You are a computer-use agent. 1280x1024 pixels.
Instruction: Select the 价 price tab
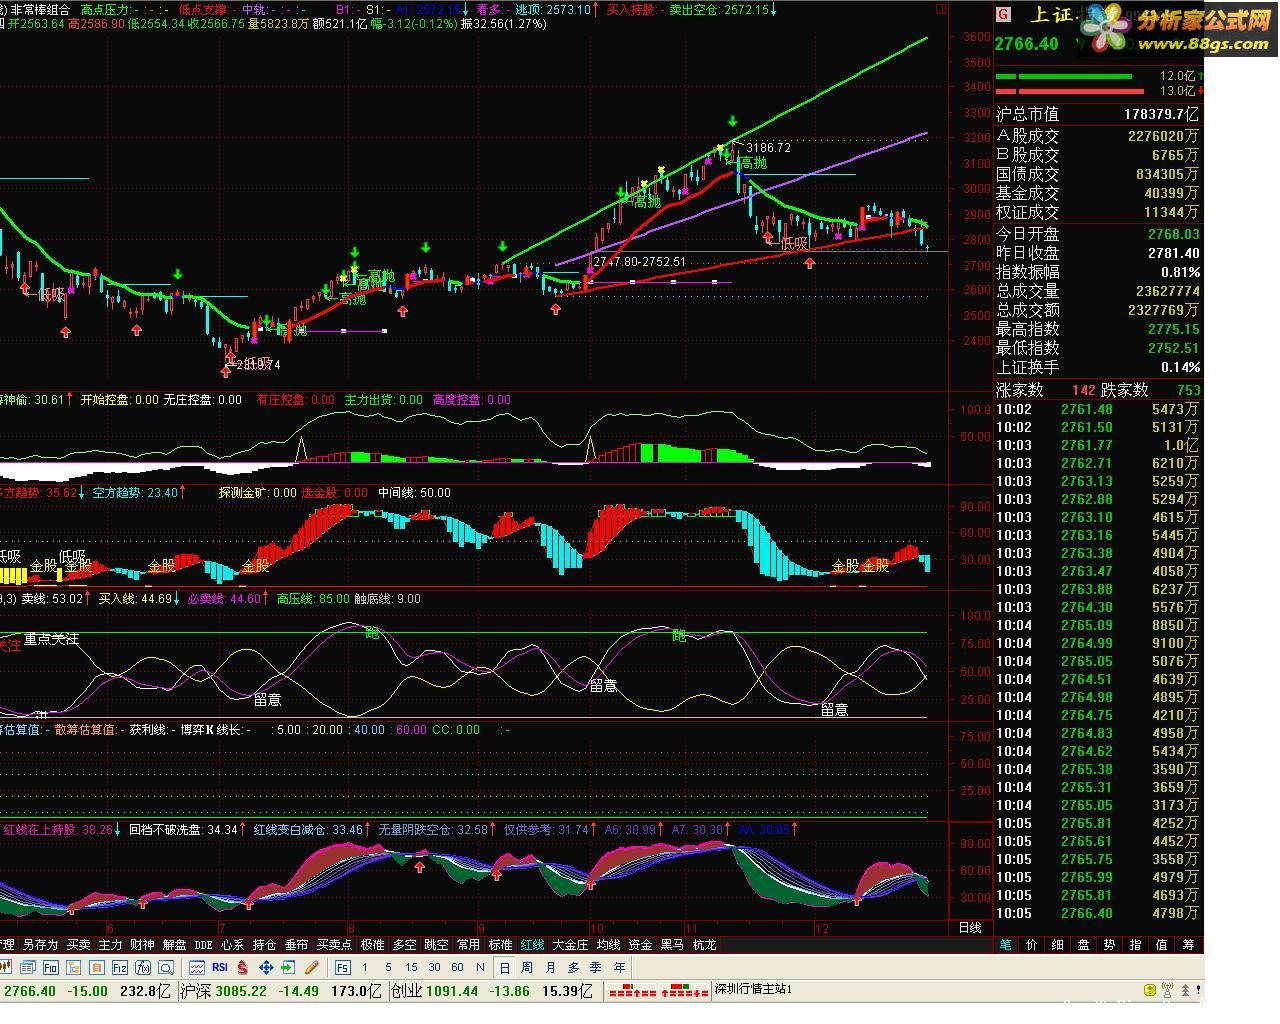1032,944
